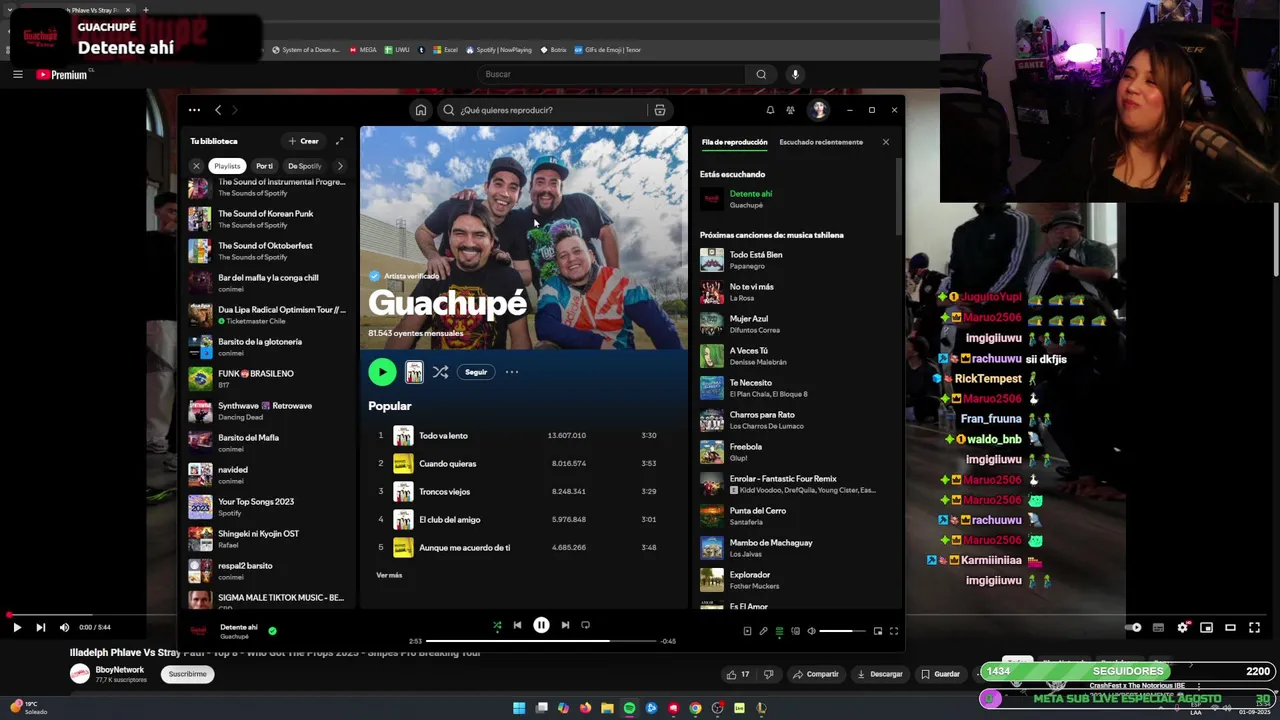
Task: Go back in Spotify navigation
Action: (x=218, y=110)
